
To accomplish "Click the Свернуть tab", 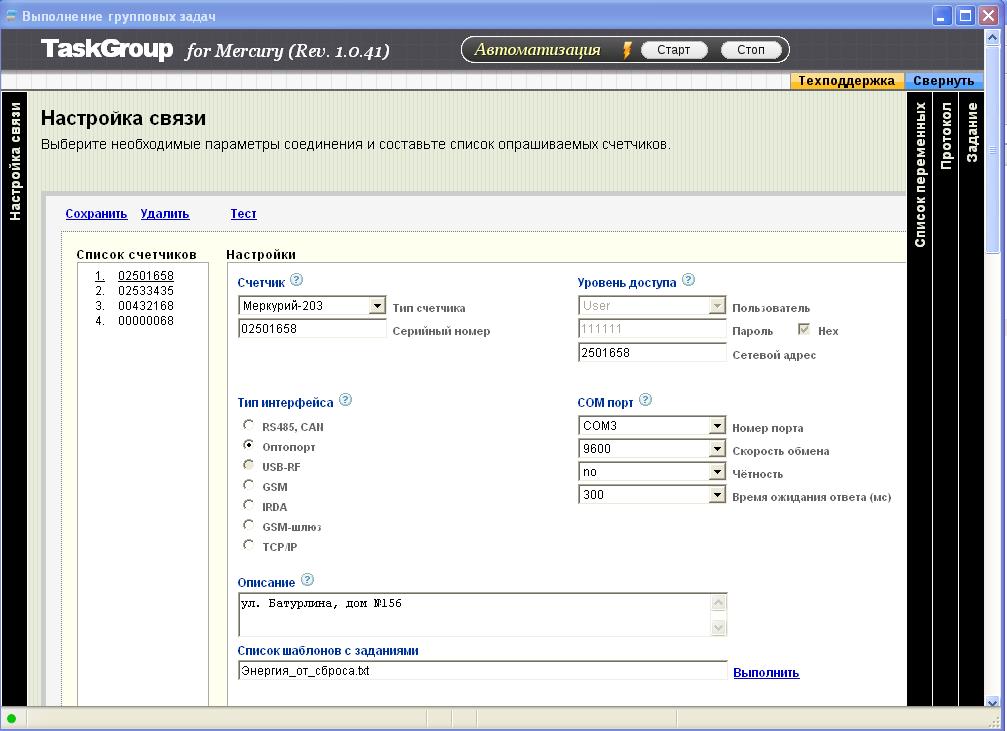I will [x=943, y=81].
